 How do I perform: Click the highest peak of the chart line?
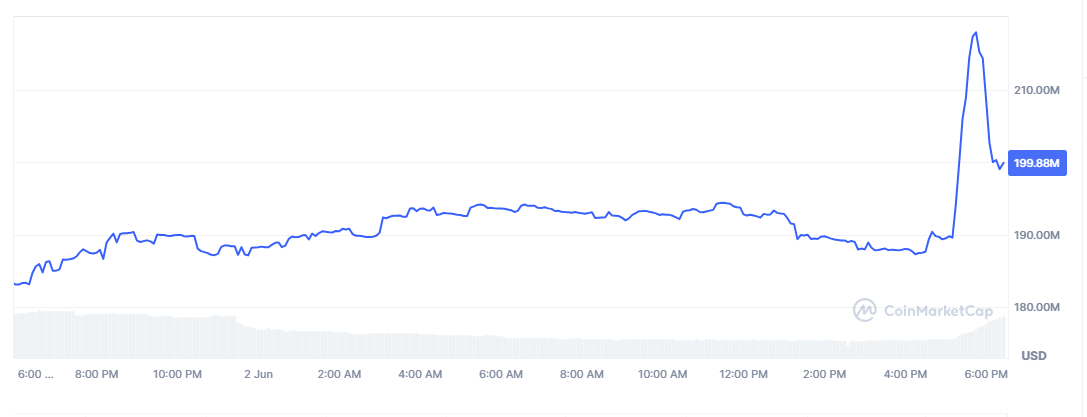tap(975, 33)
